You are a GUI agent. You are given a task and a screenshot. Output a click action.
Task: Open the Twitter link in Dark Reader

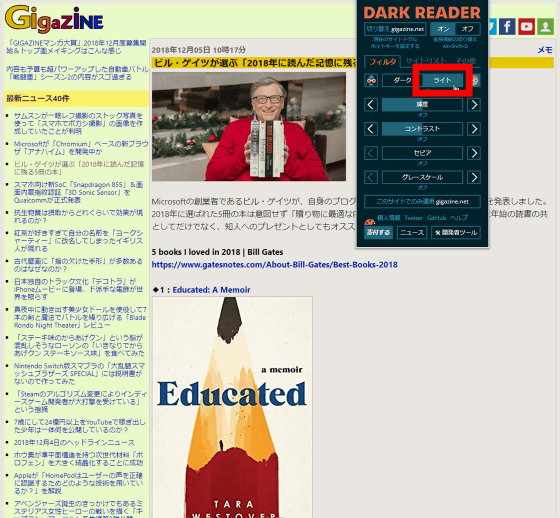(414, 218)
